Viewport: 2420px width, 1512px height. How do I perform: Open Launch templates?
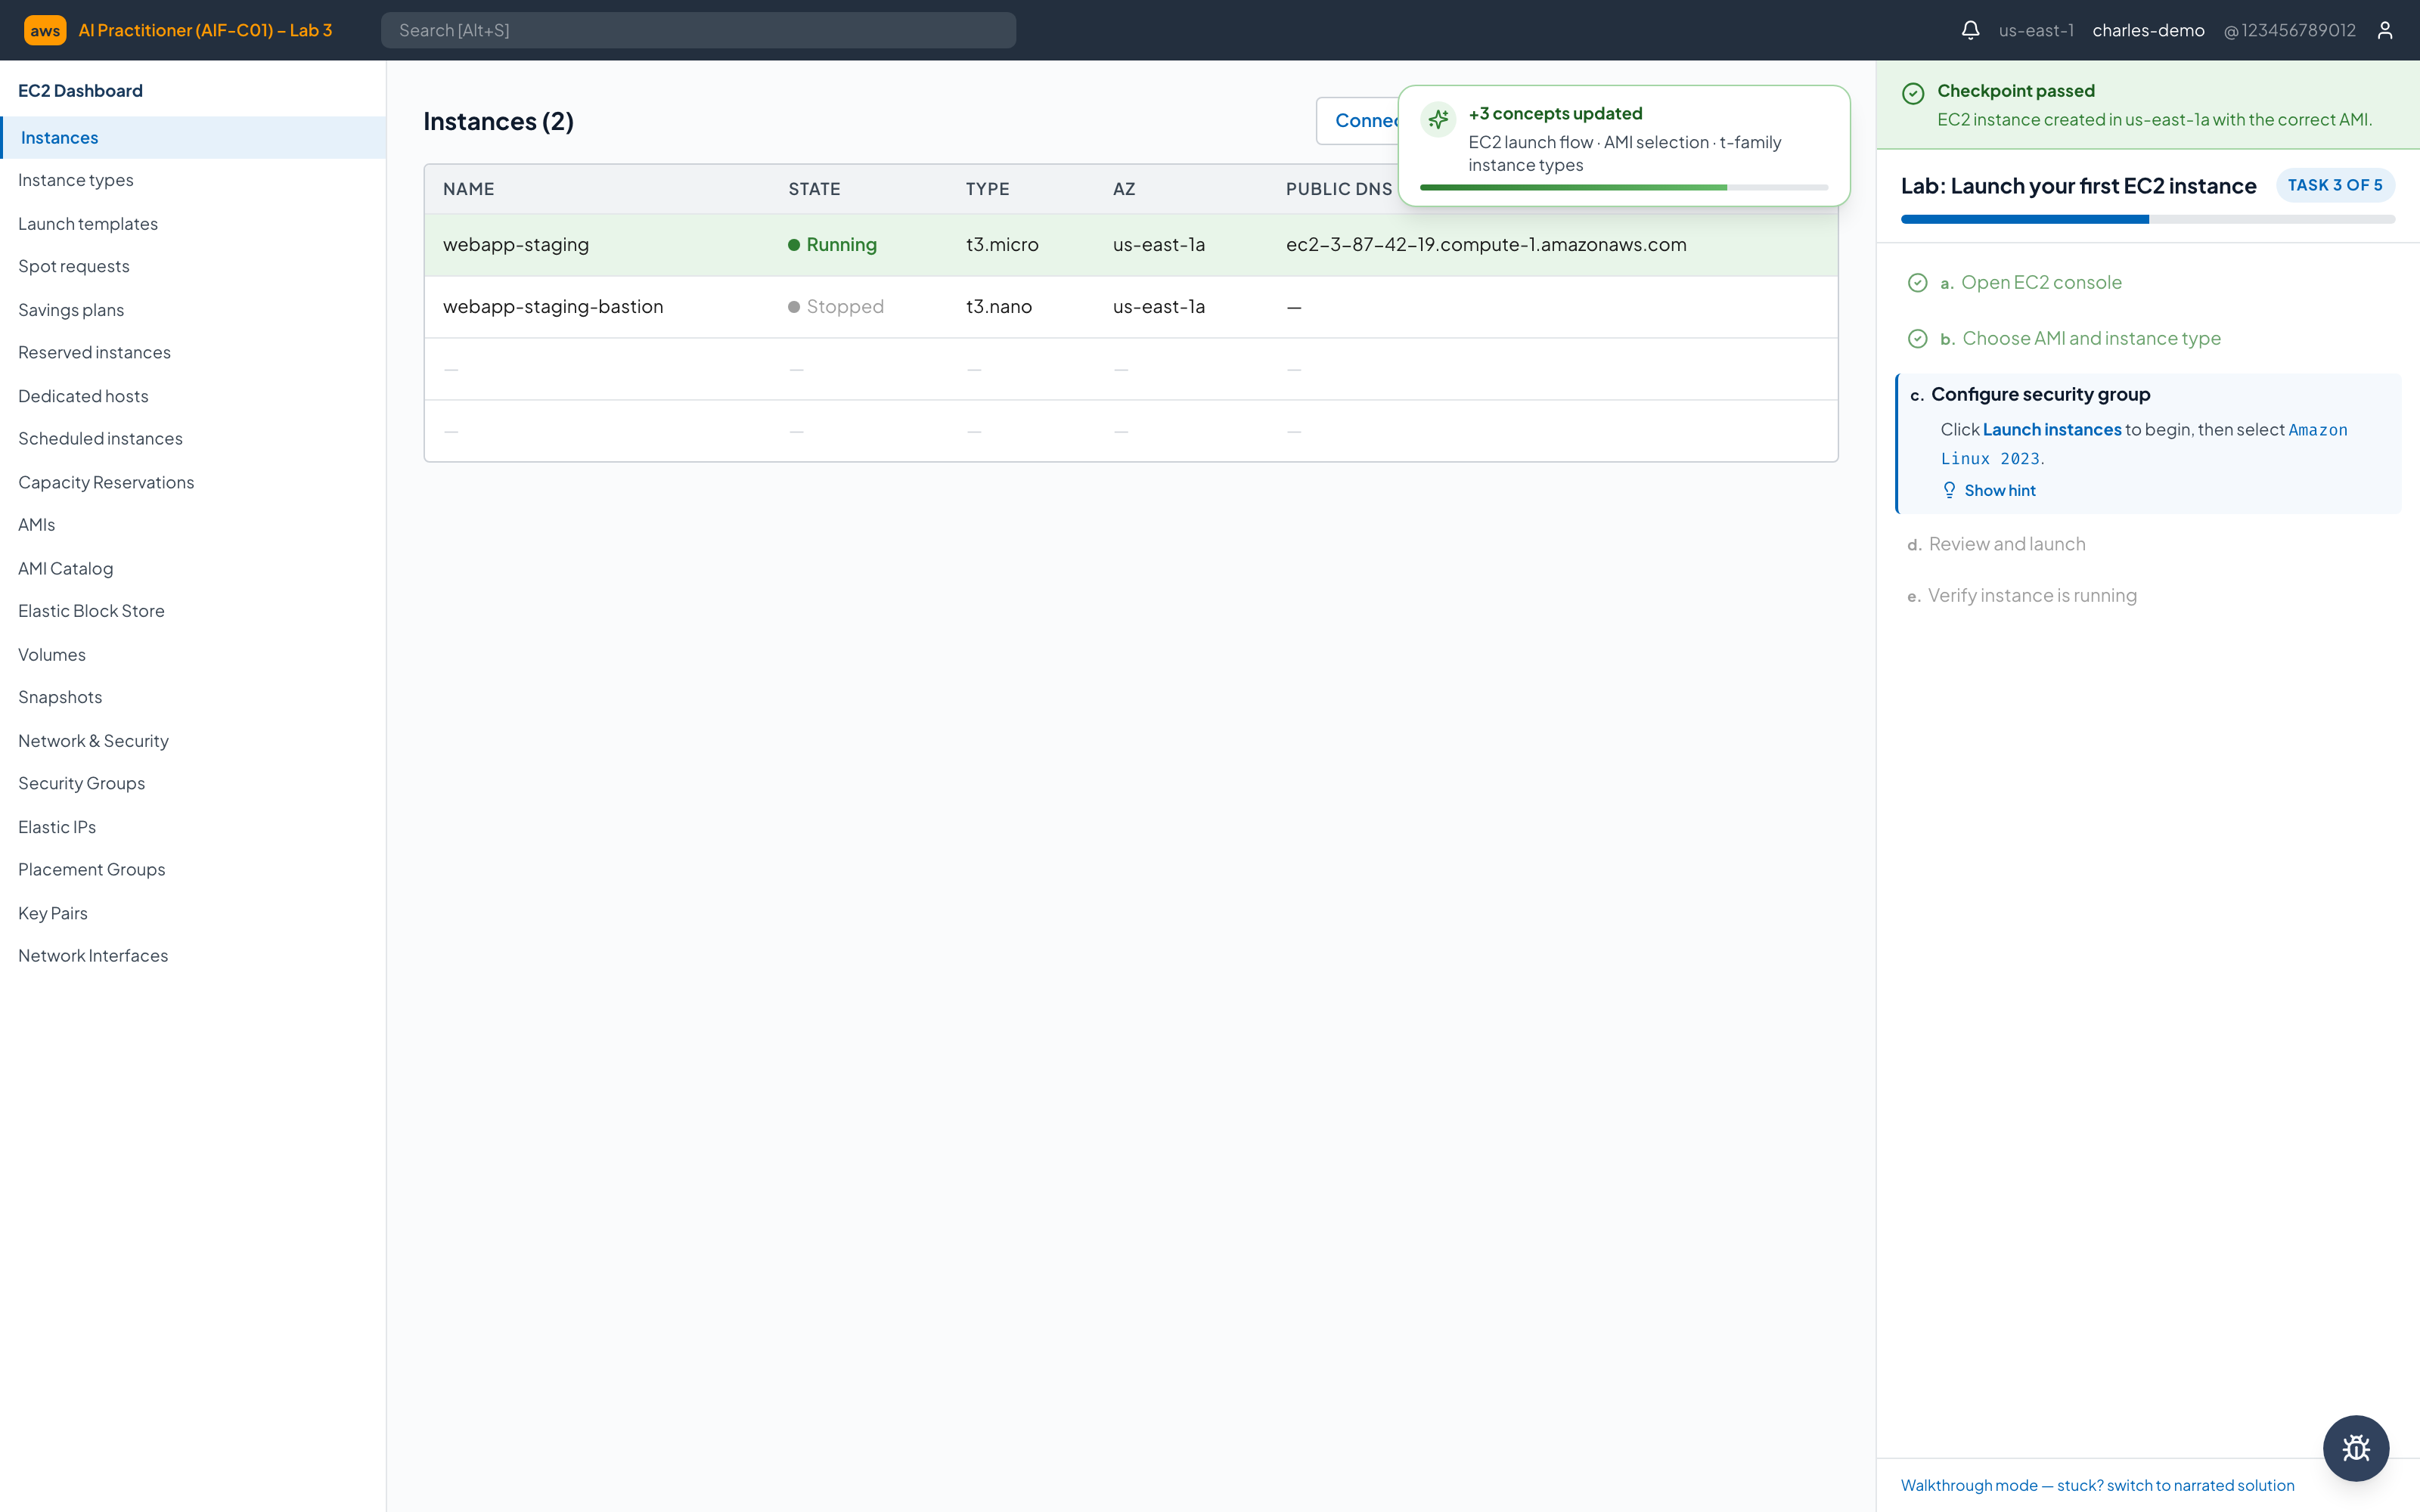[88, 224]
